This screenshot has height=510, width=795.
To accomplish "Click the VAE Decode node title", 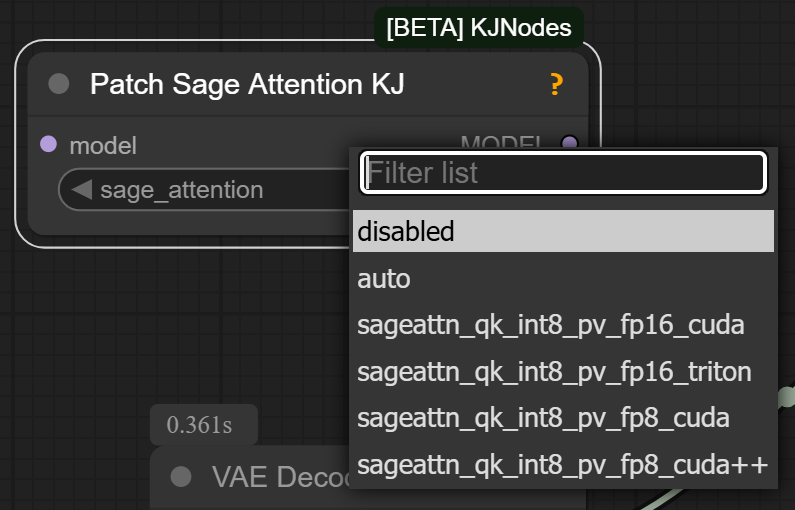I will click(281, 477).
